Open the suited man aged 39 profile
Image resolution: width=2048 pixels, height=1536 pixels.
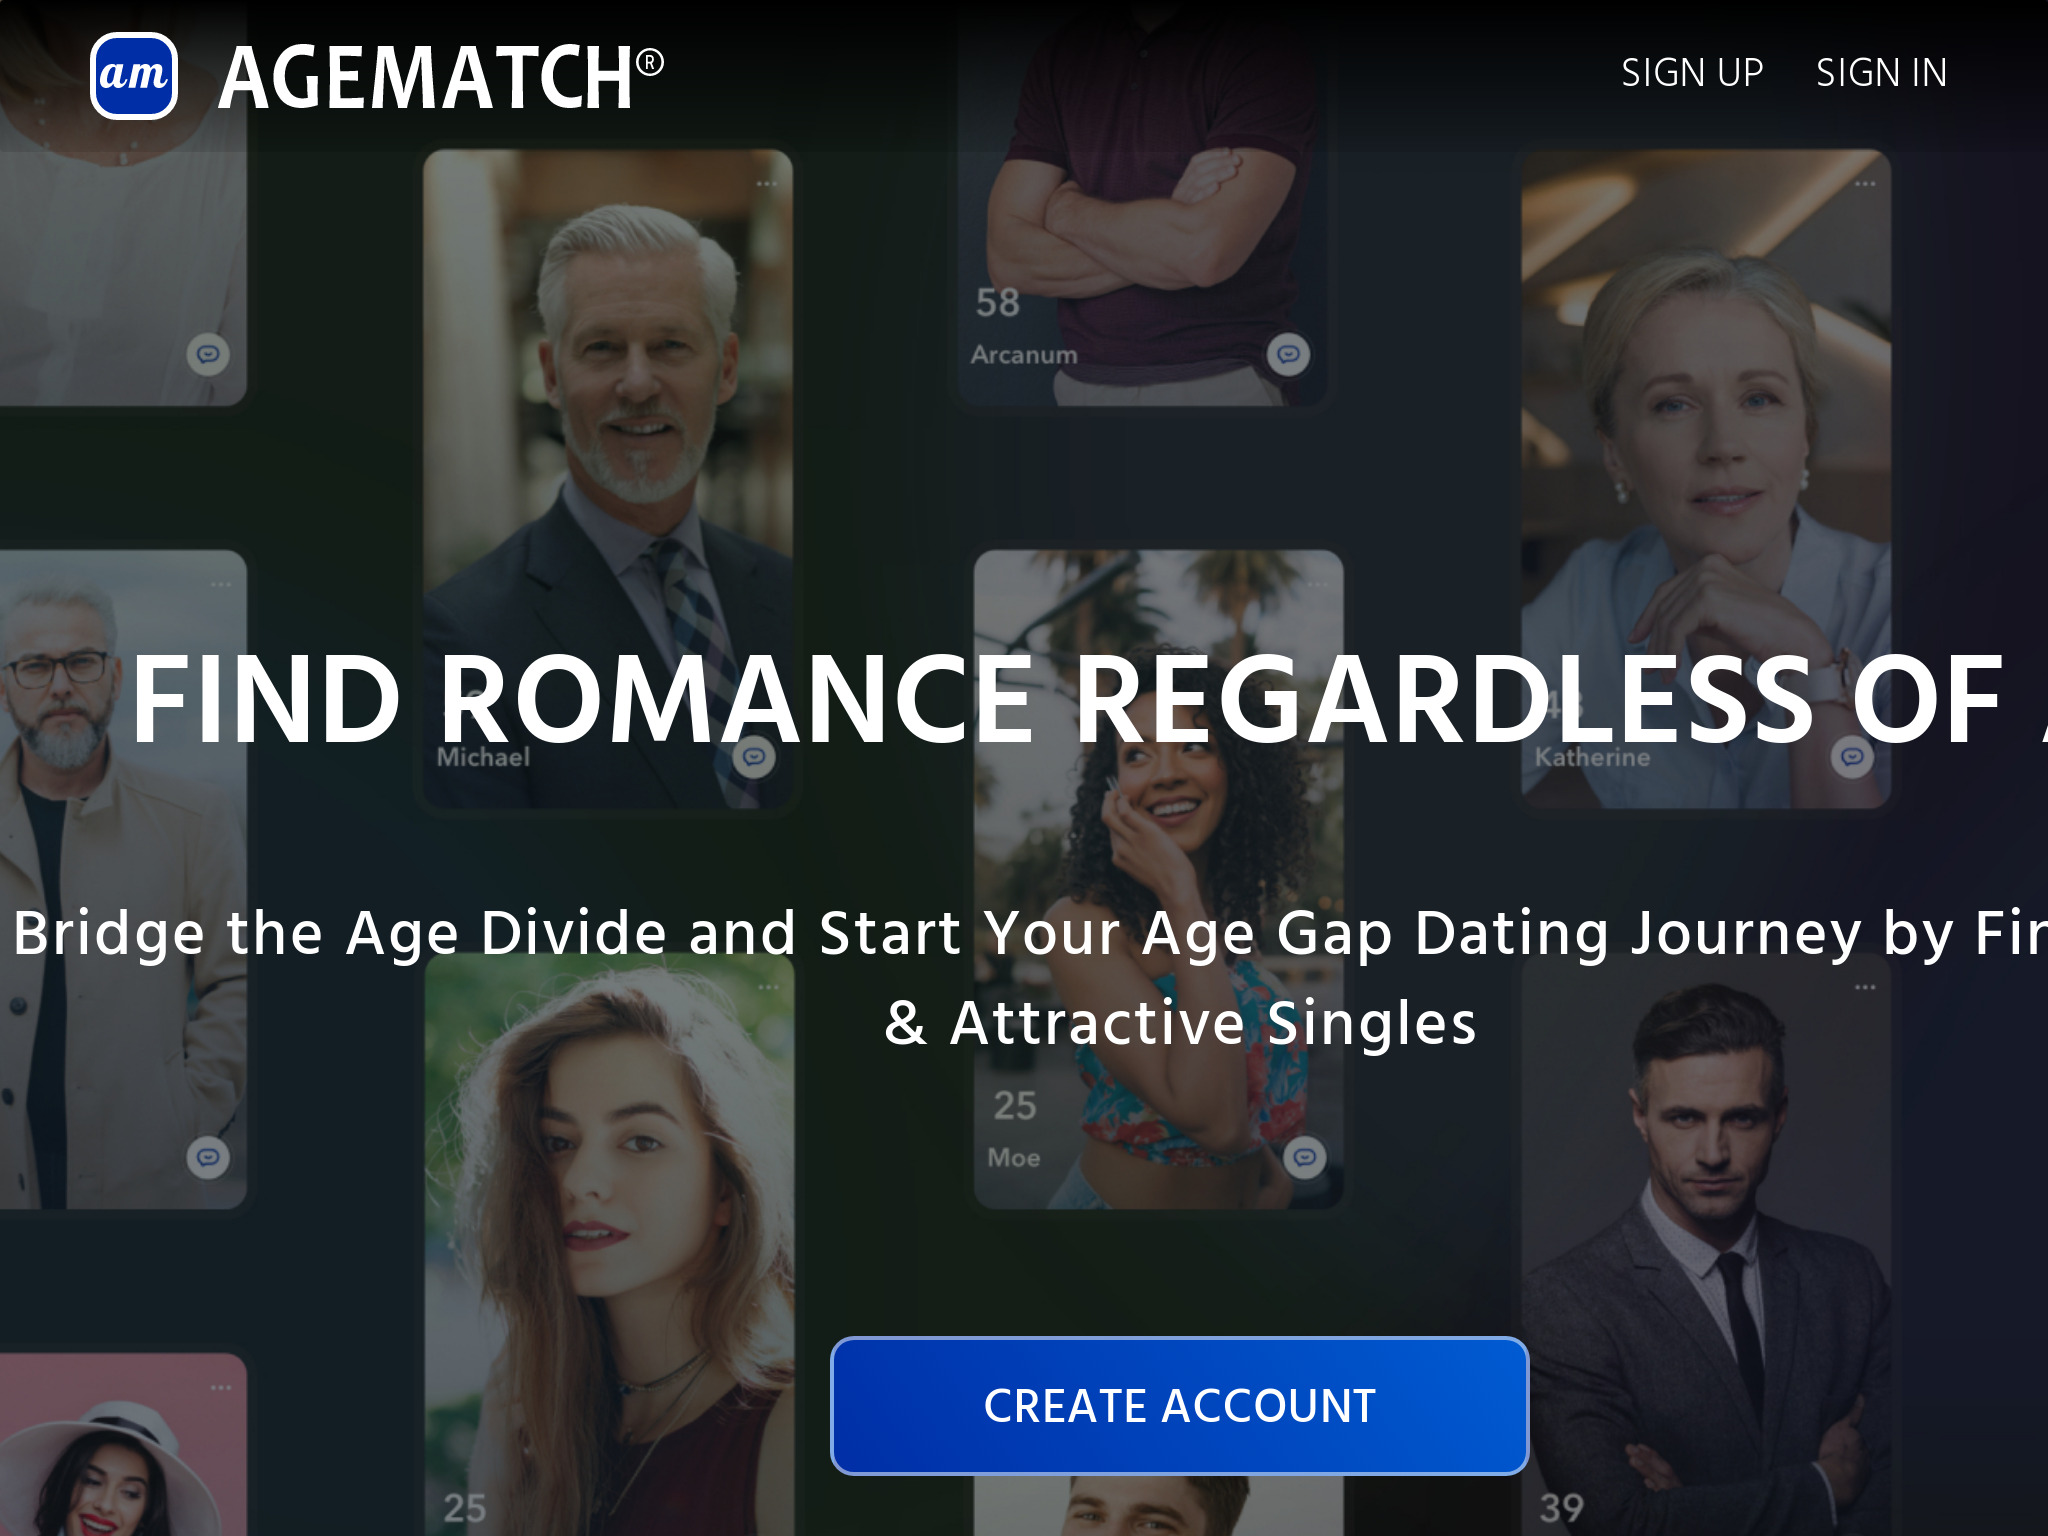point(1706,1244)
